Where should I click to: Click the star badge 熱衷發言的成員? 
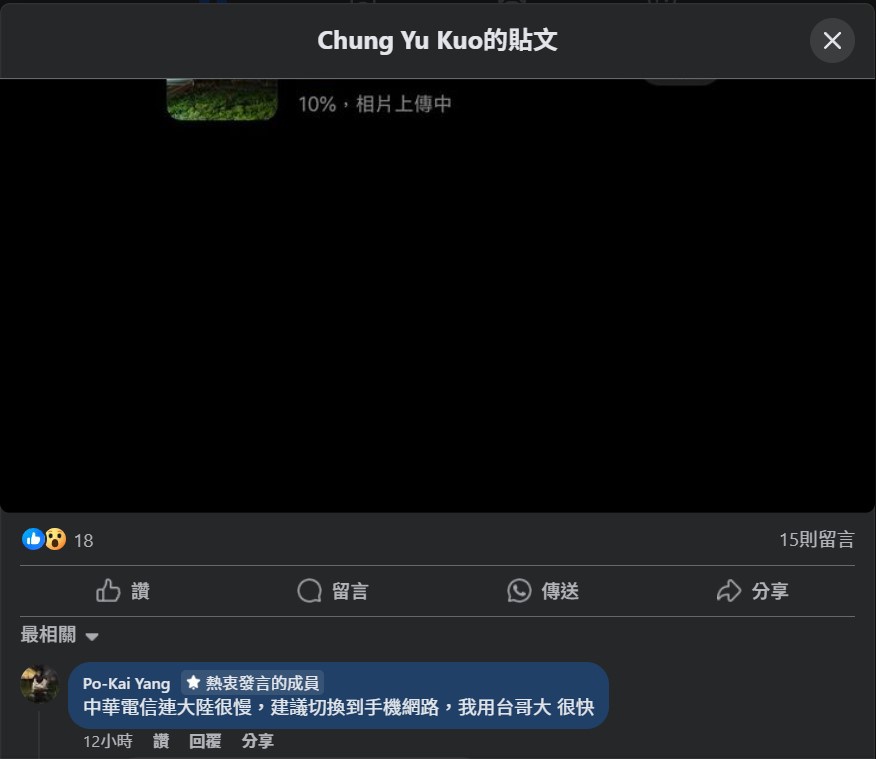coord(253,682)
